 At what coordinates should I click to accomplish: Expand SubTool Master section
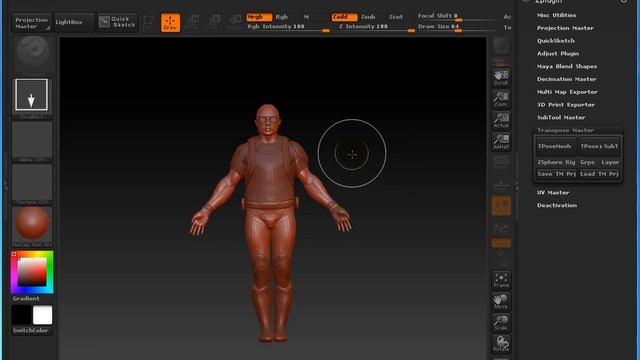[x=561, y=118]
